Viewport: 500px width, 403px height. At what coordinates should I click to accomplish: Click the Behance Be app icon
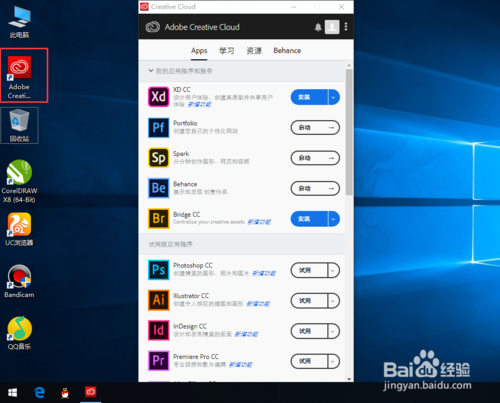[x=159, y=188]
